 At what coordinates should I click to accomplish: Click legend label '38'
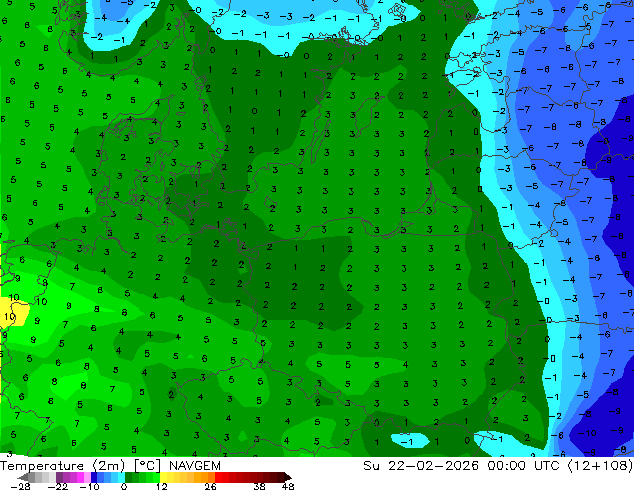pos(260,486)
